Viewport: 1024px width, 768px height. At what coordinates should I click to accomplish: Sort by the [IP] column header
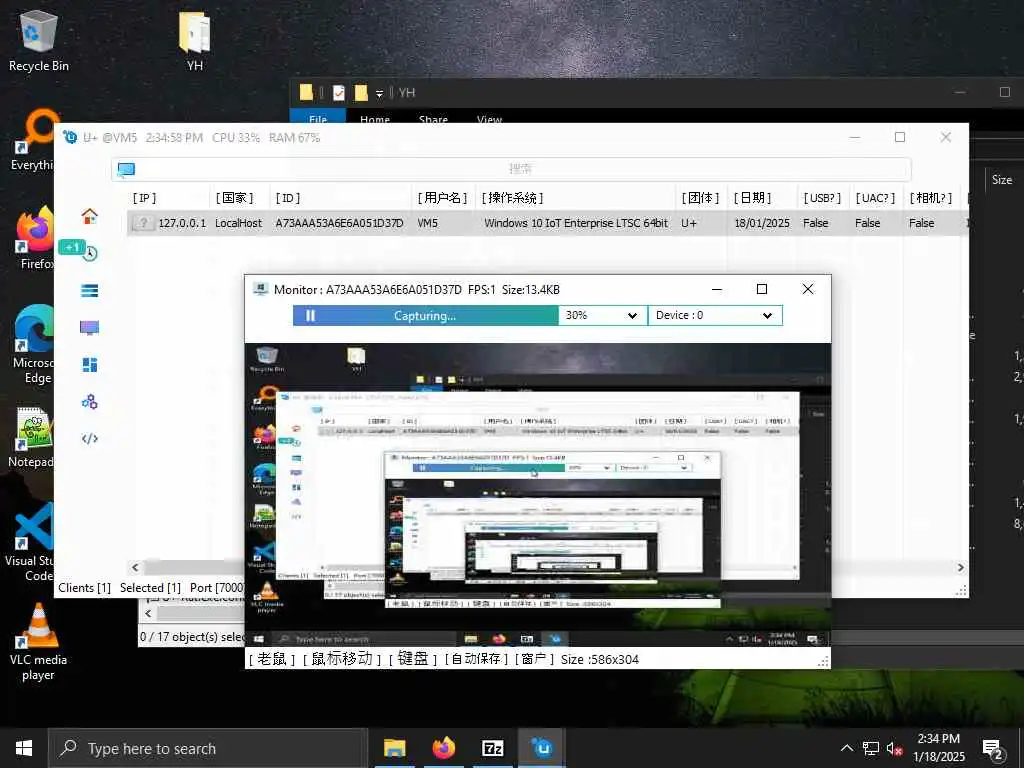tap(144, 198)
